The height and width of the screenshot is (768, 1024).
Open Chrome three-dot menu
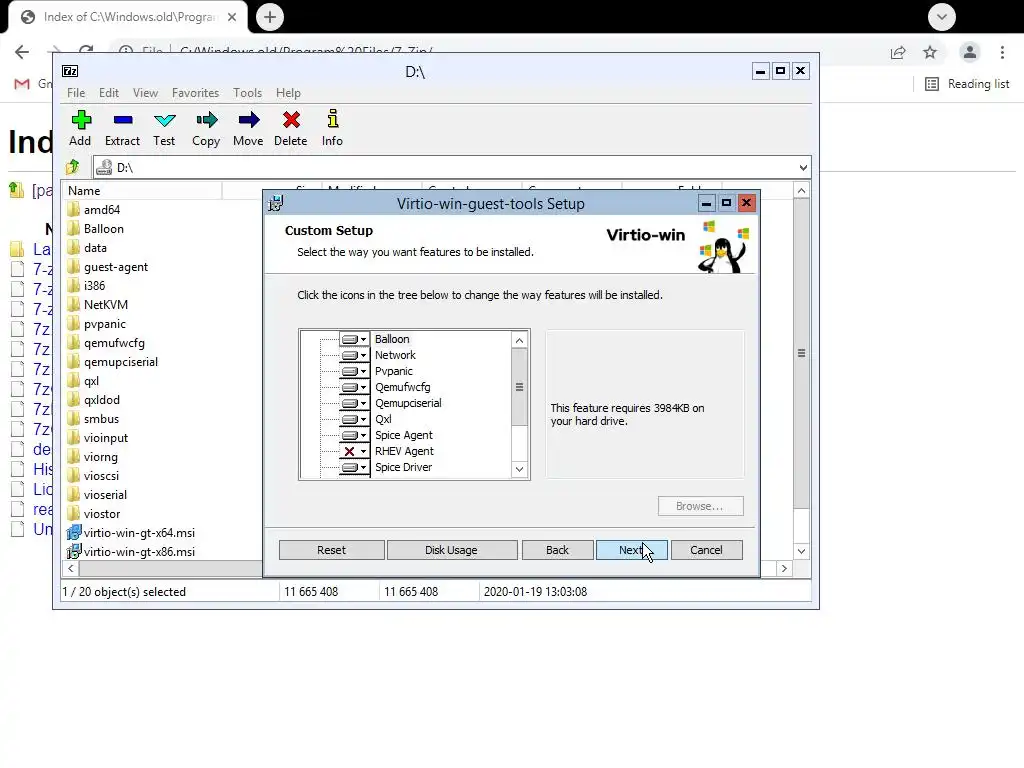click(1002, 52)
